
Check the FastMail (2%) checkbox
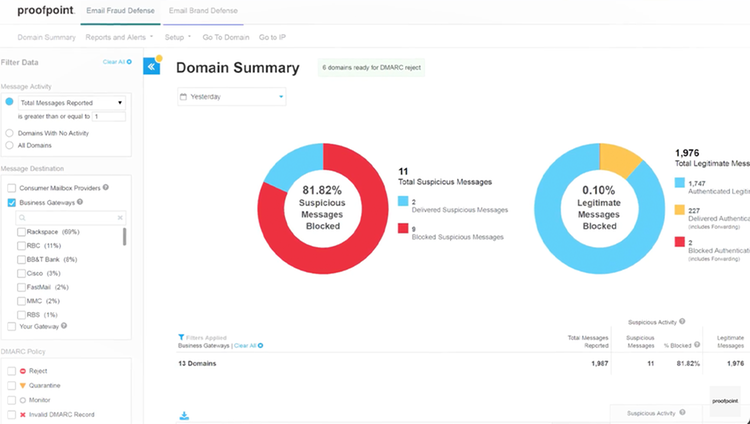click(x=21, y=288)
